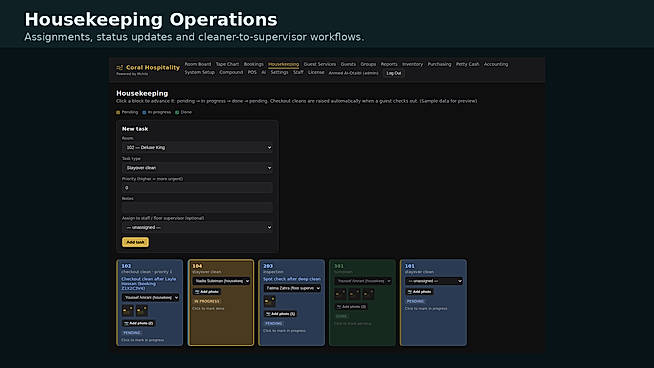The image size is (654, 368).
Task: Open Guest Services tab
Action: pyautogui.click(x=319, y=64)
